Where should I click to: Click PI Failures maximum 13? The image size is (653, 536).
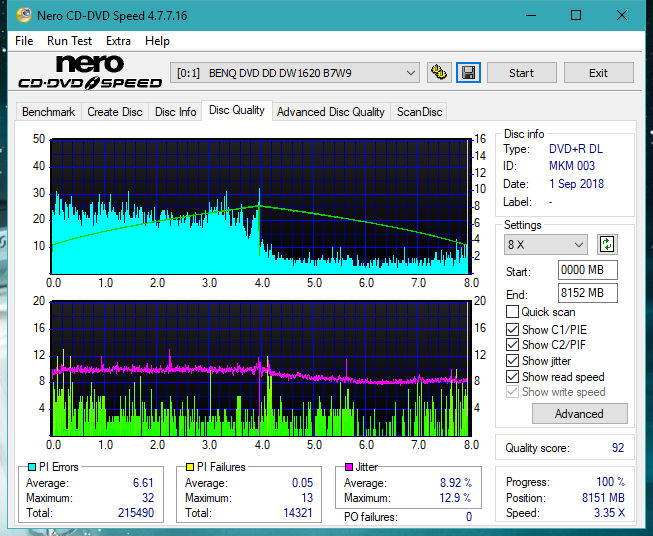coord(307,498)
